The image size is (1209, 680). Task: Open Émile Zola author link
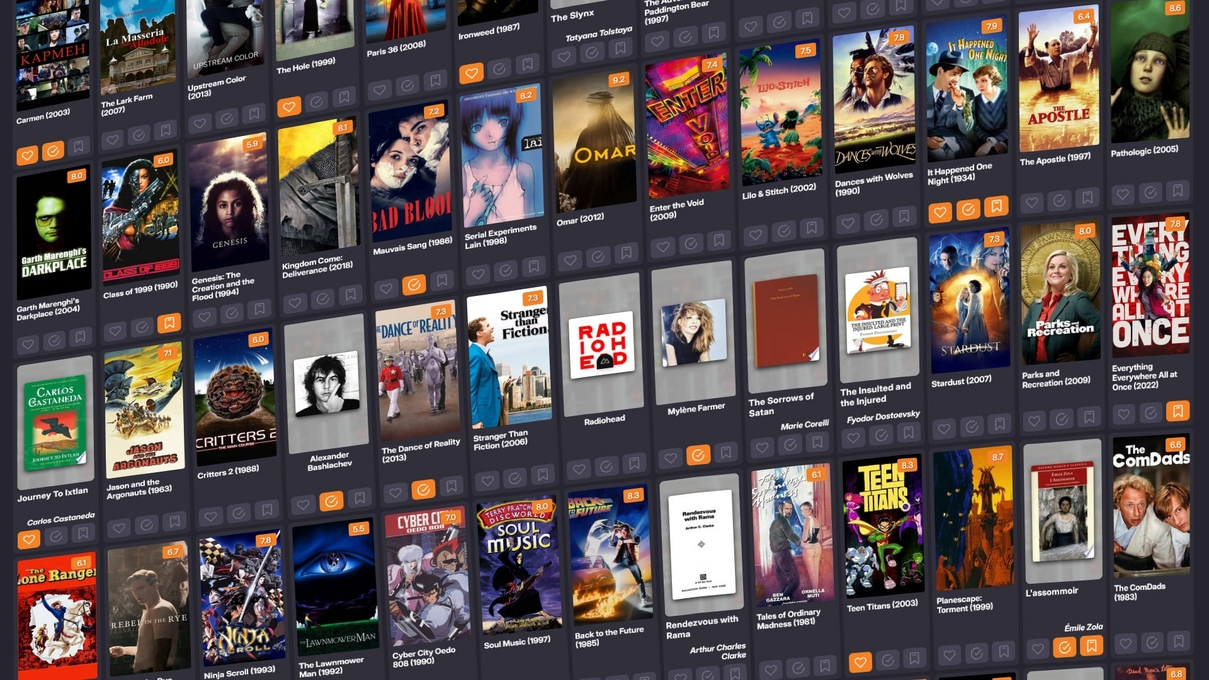point(1083,627)
